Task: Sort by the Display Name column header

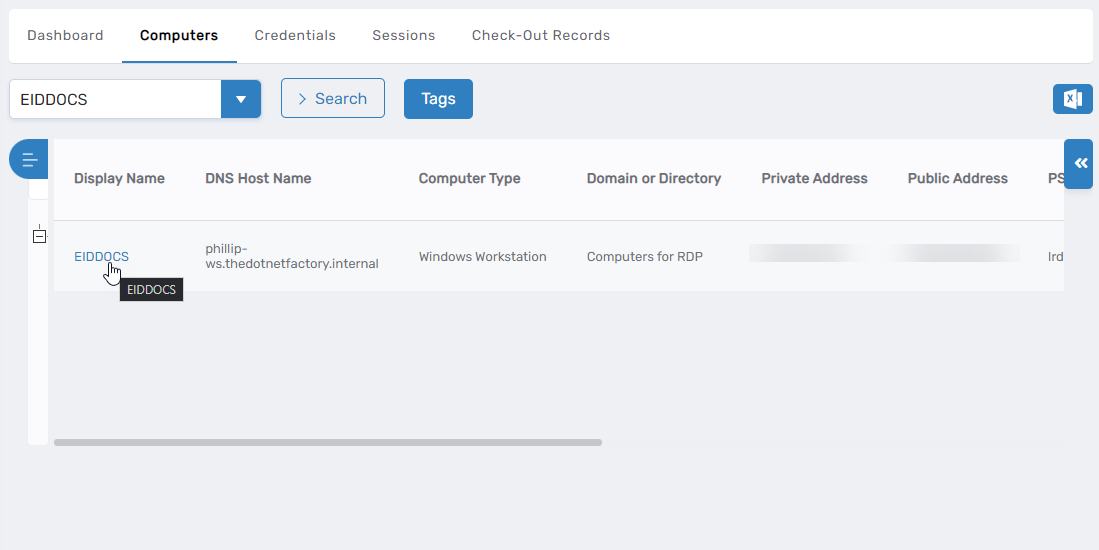Action: pos(119,179)
